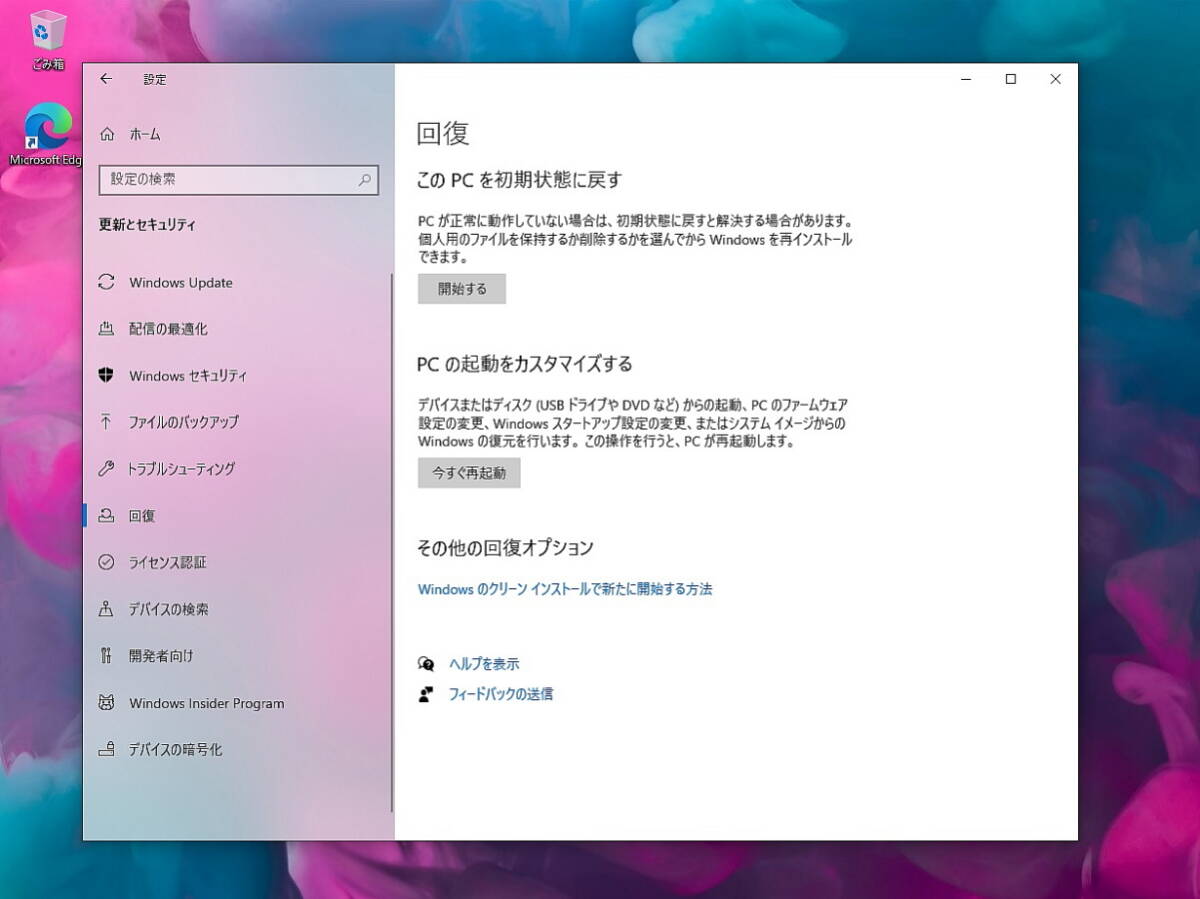Click the ファイルのバックアップ arrow icon
The image size is (1200, 899).
106,422
